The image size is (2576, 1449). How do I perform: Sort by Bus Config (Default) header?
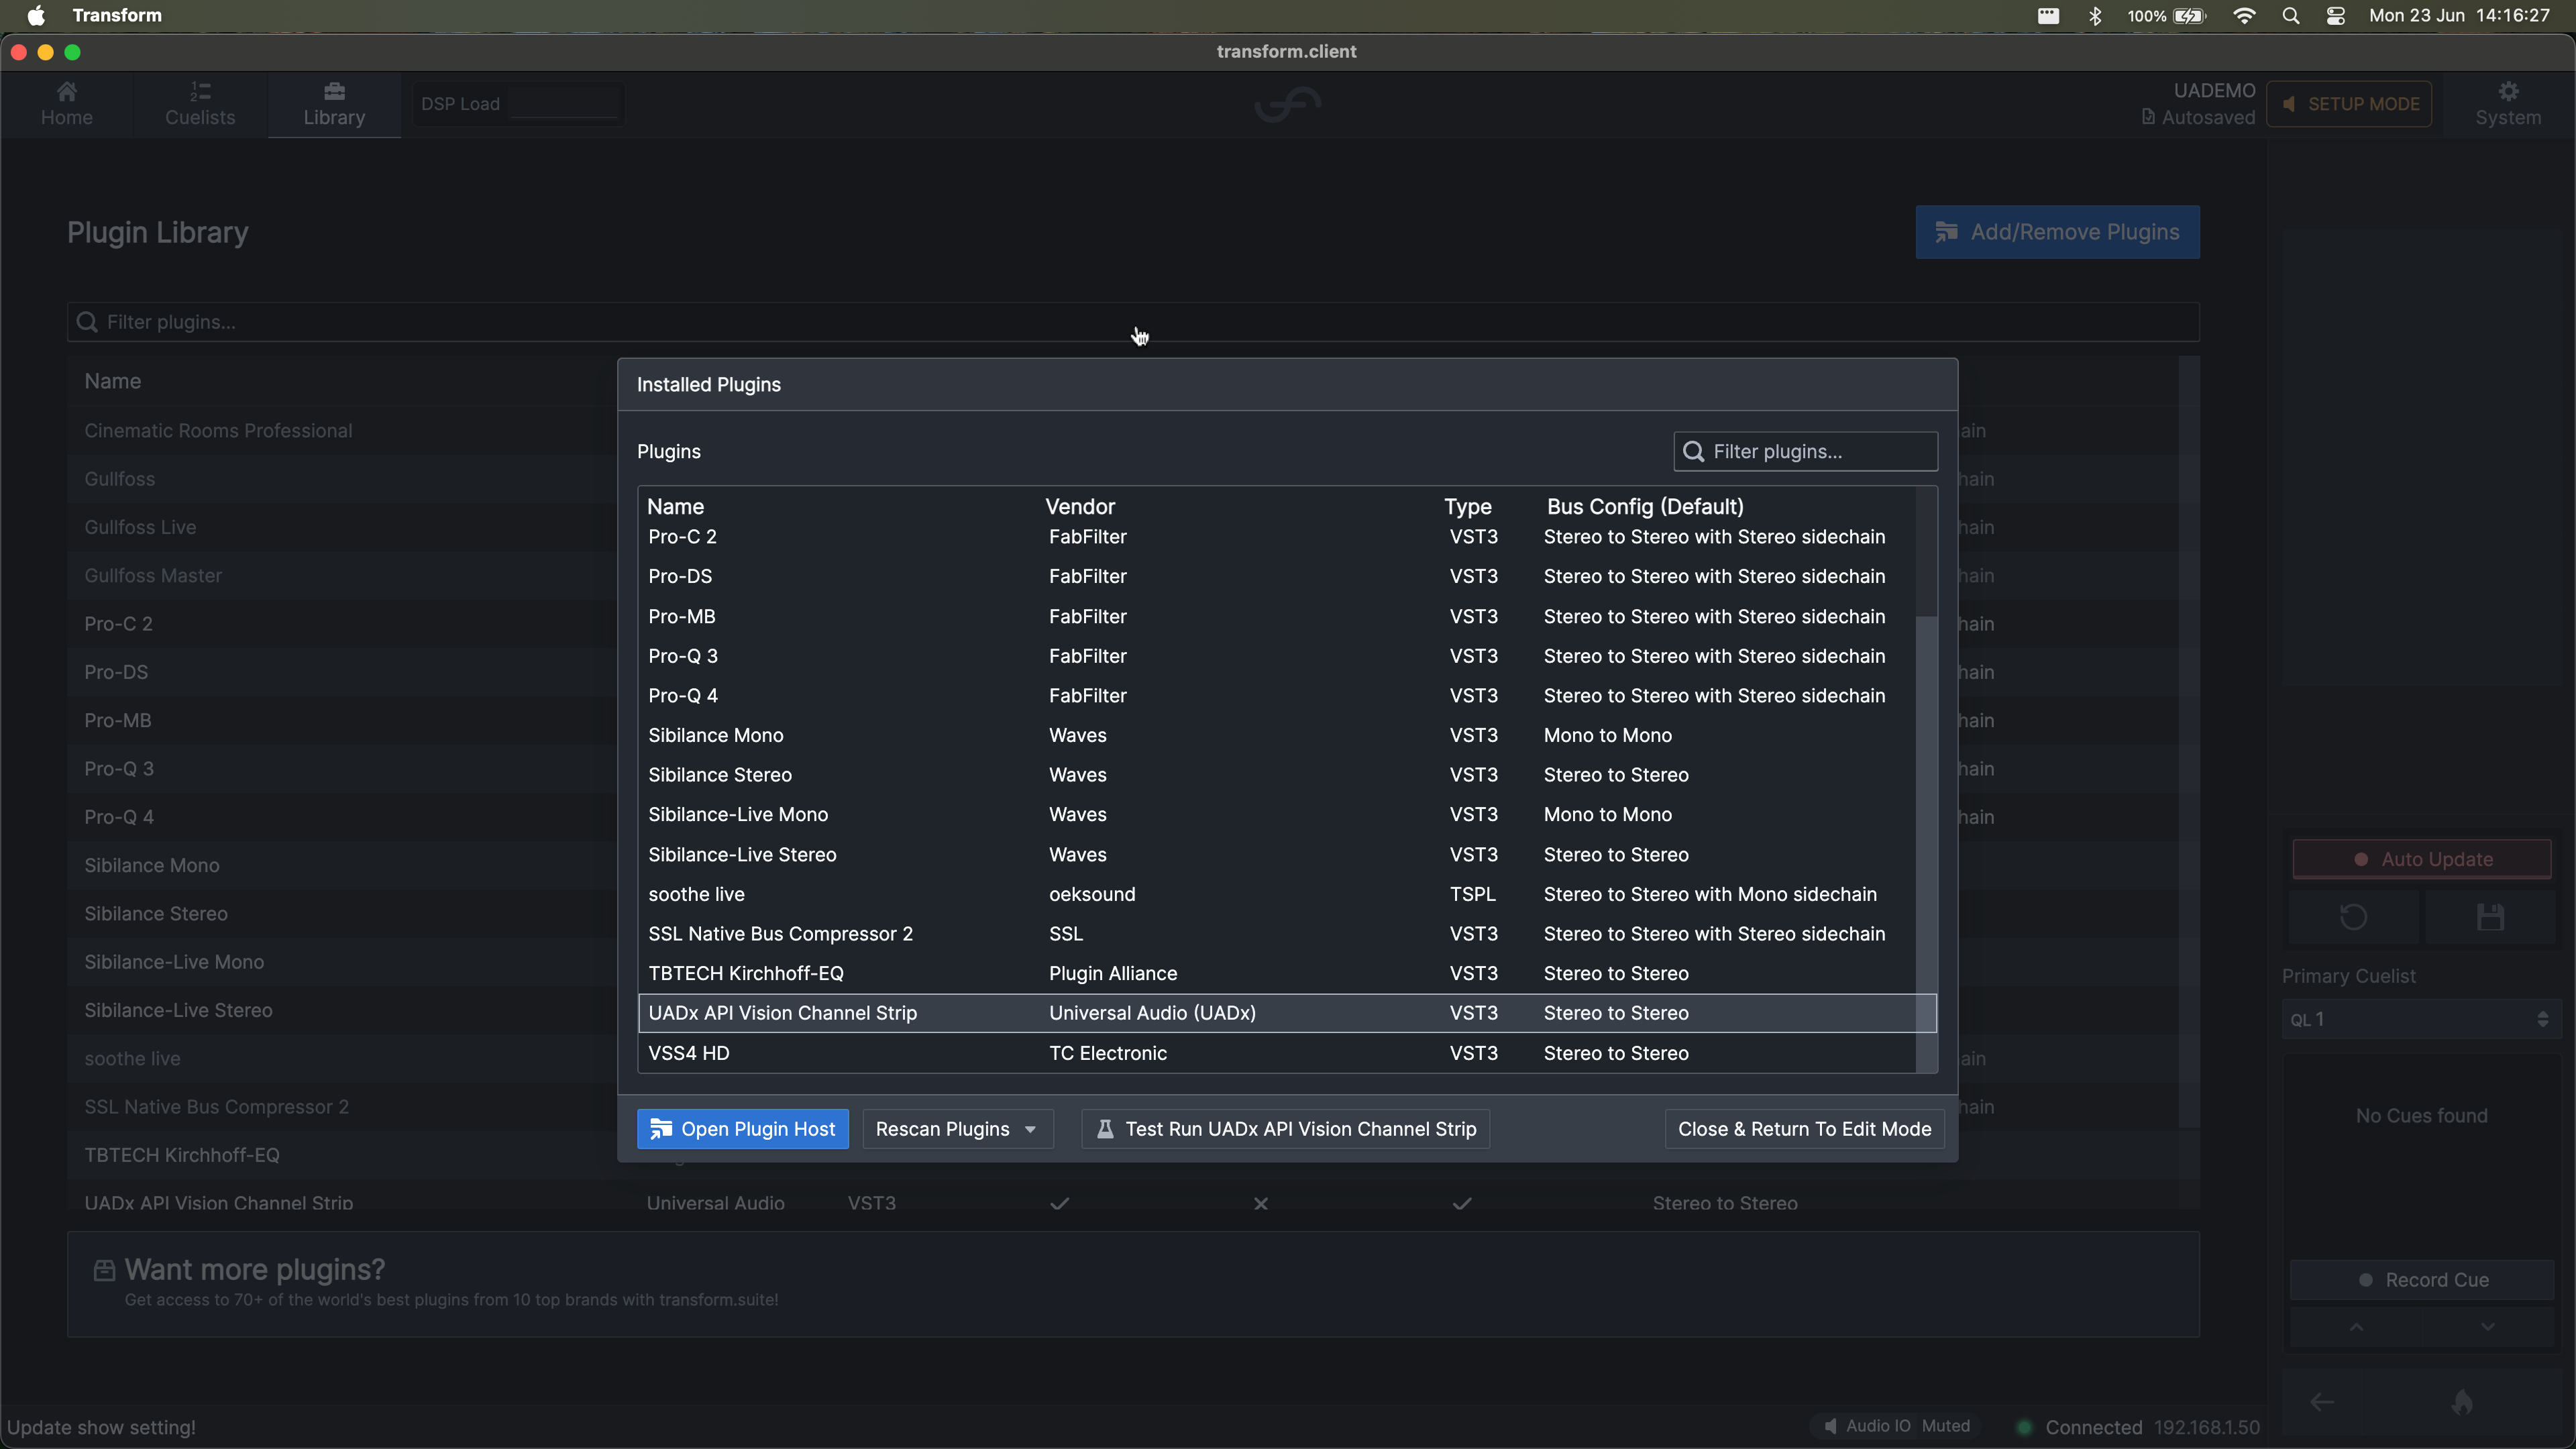tap(1644, 506)
